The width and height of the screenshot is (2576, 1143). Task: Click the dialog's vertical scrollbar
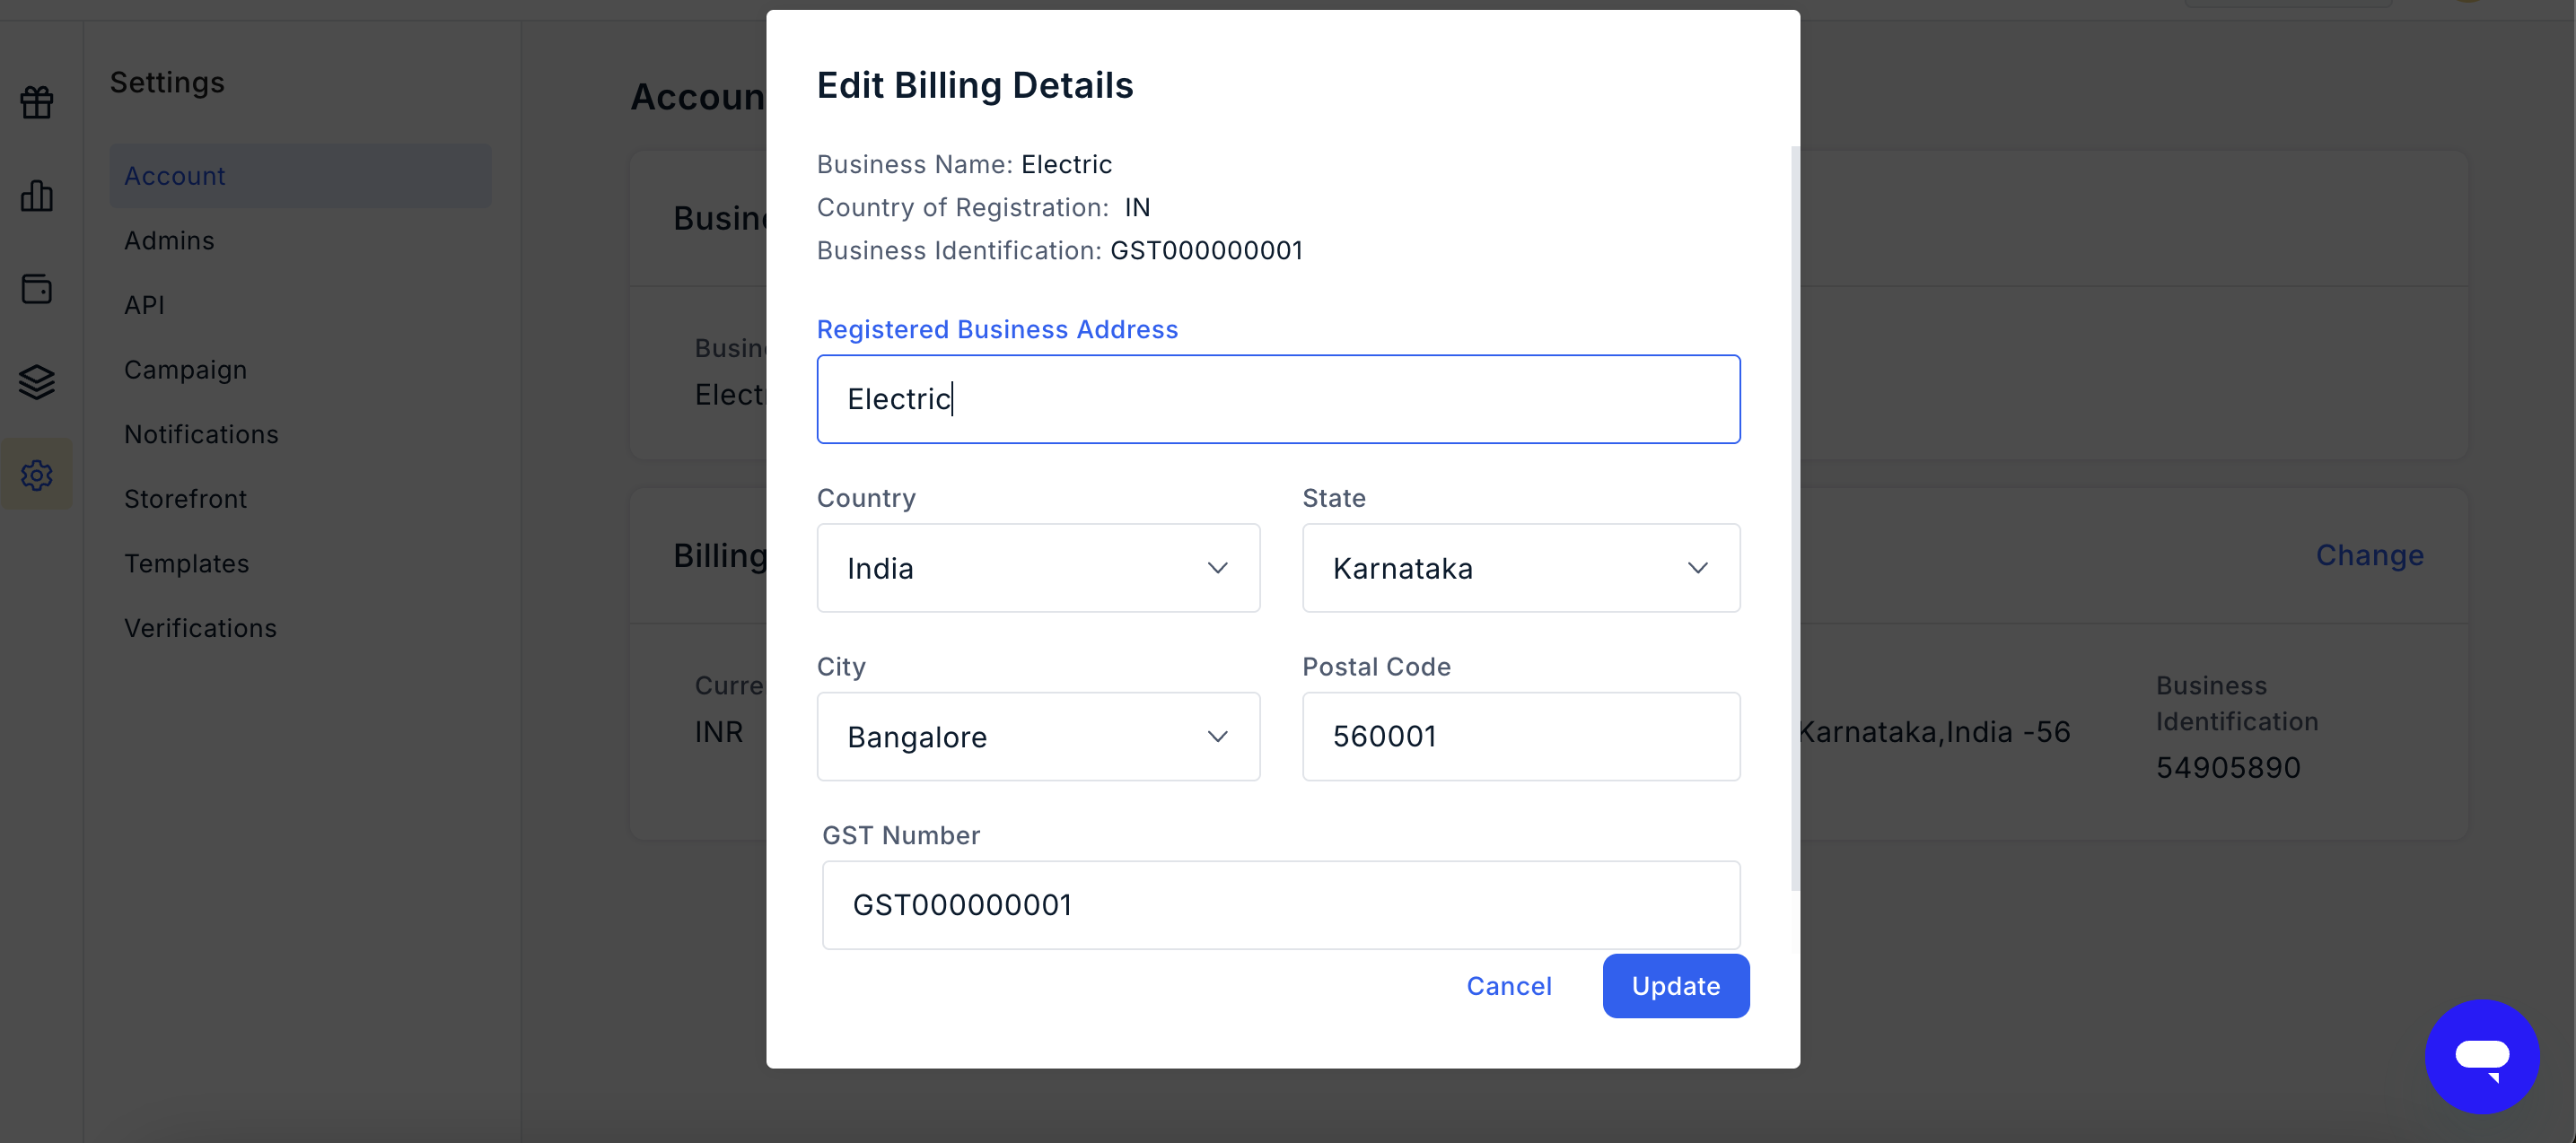(x=1795, y=518)
